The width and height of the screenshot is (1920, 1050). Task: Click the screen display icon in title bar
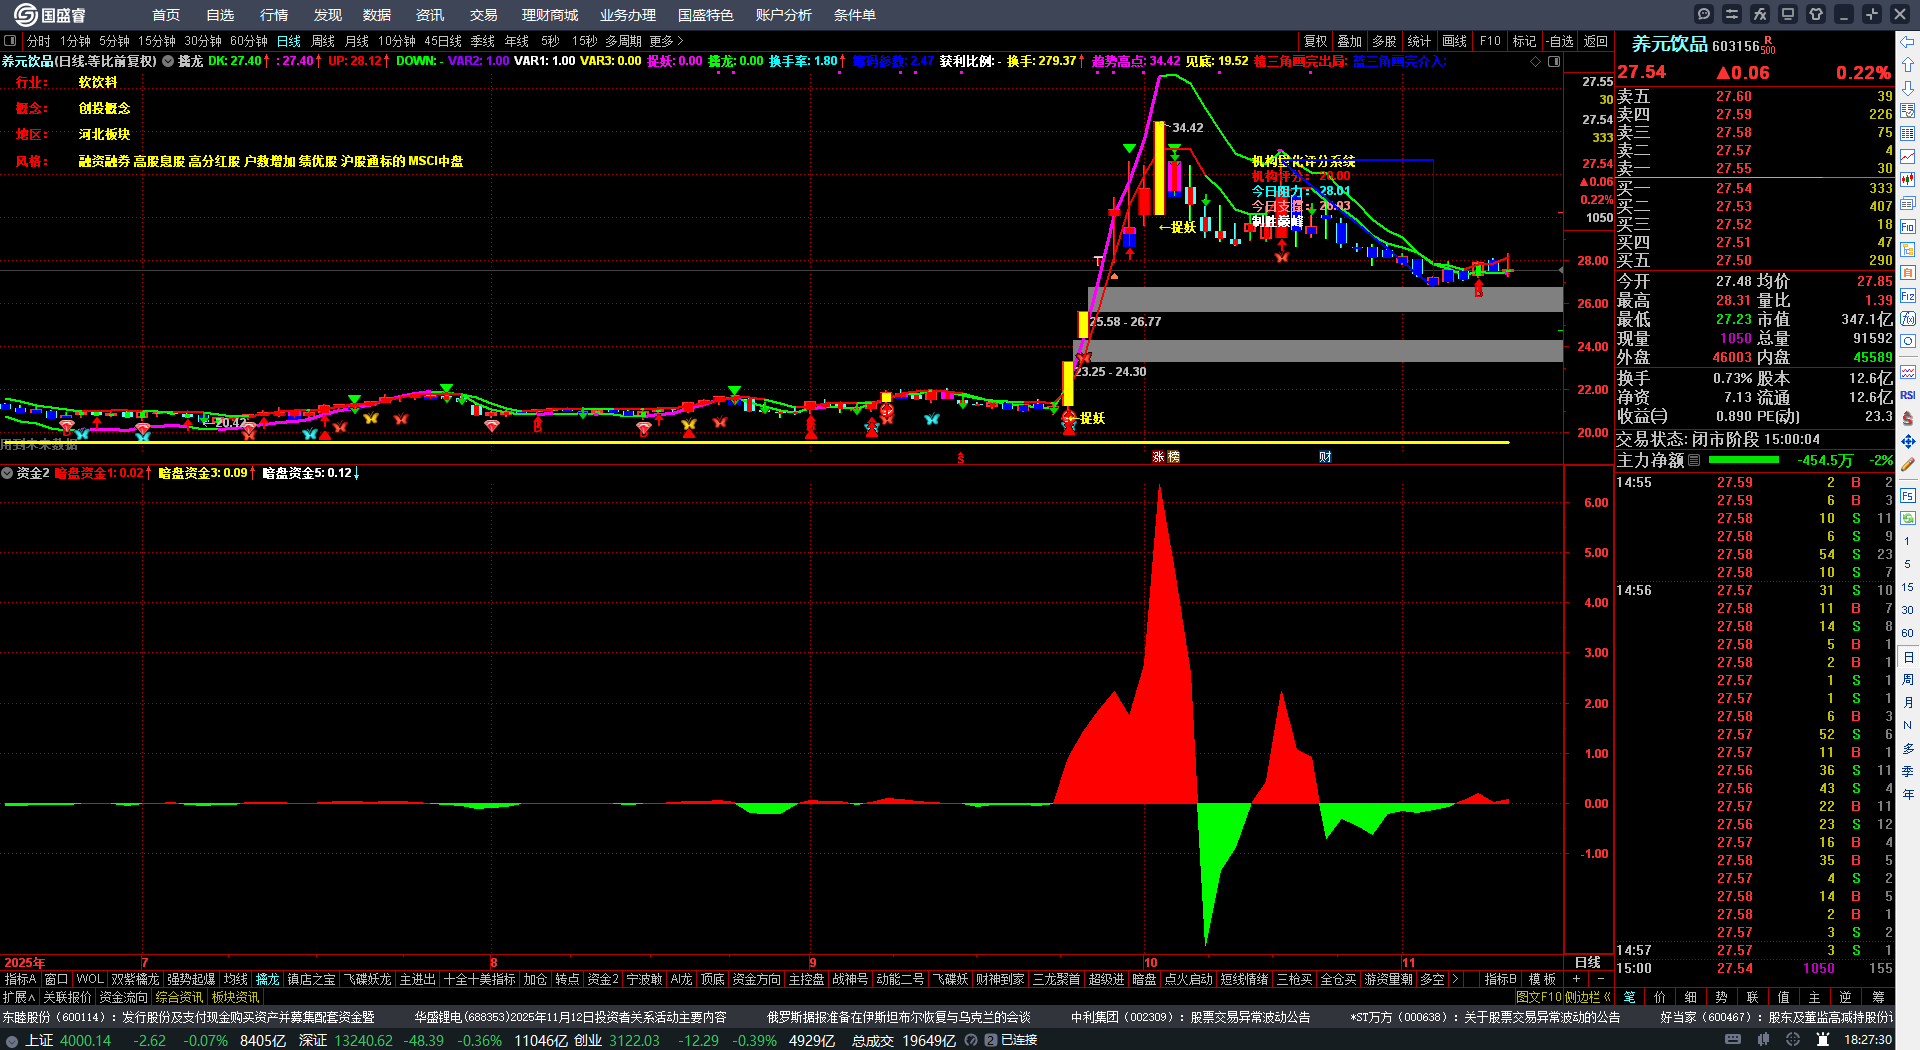(1788, 14)
